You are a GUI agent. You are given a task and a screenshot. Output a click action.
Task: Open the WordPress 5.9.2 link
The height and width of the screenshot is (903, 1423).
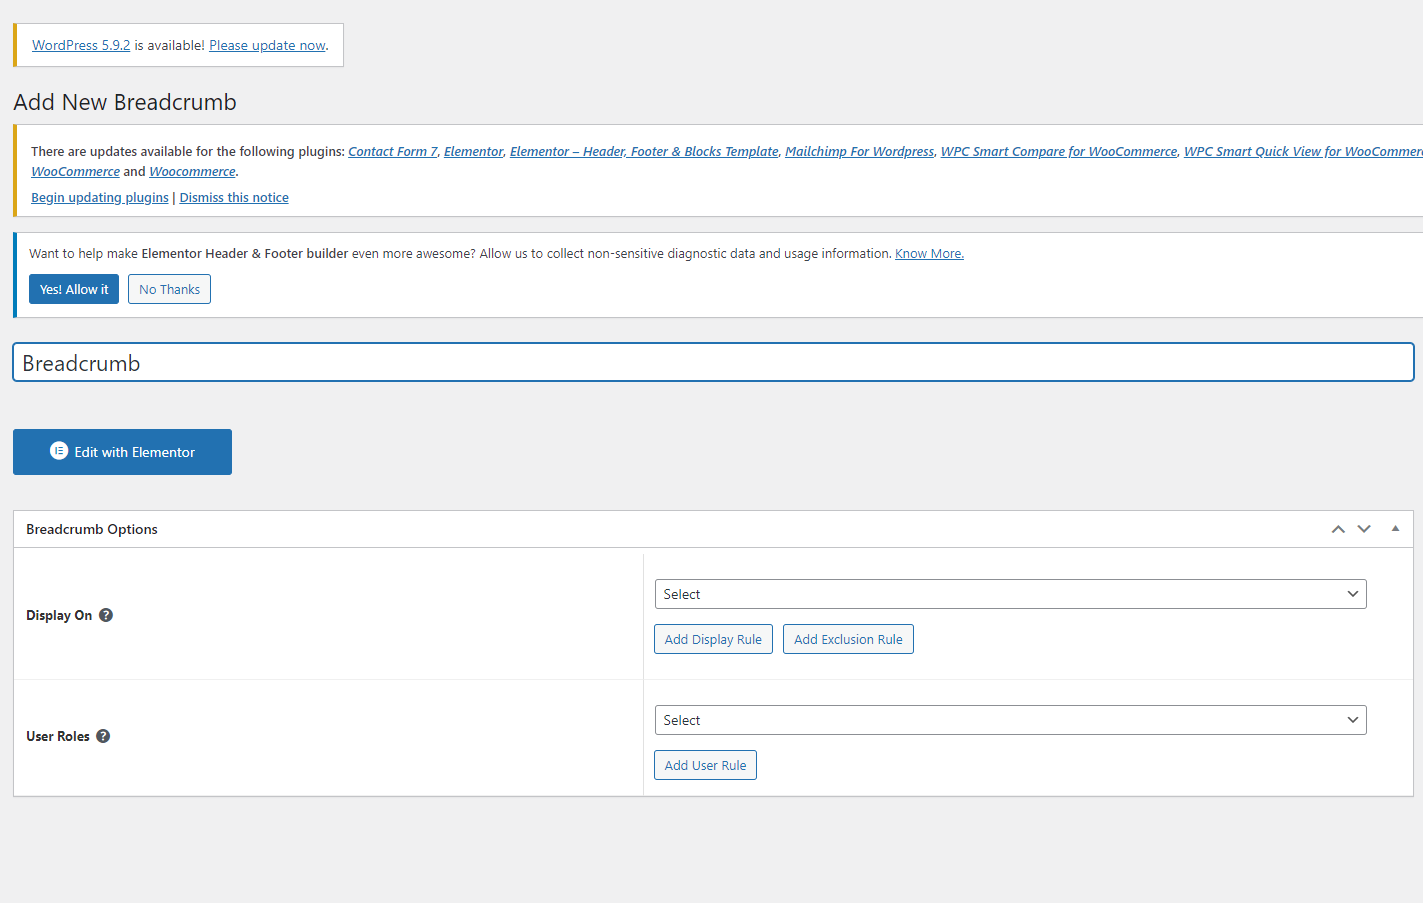coord(81,45)
